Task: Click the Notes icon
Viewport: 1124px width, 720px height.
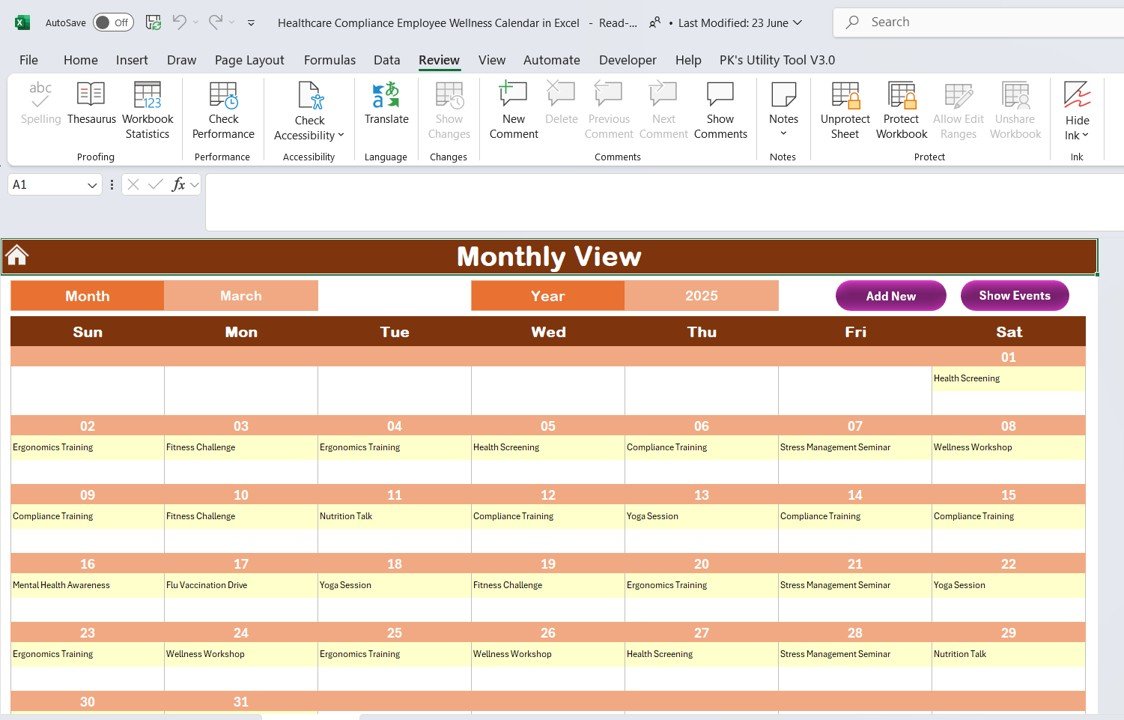Action: click(x=784, y=94)
